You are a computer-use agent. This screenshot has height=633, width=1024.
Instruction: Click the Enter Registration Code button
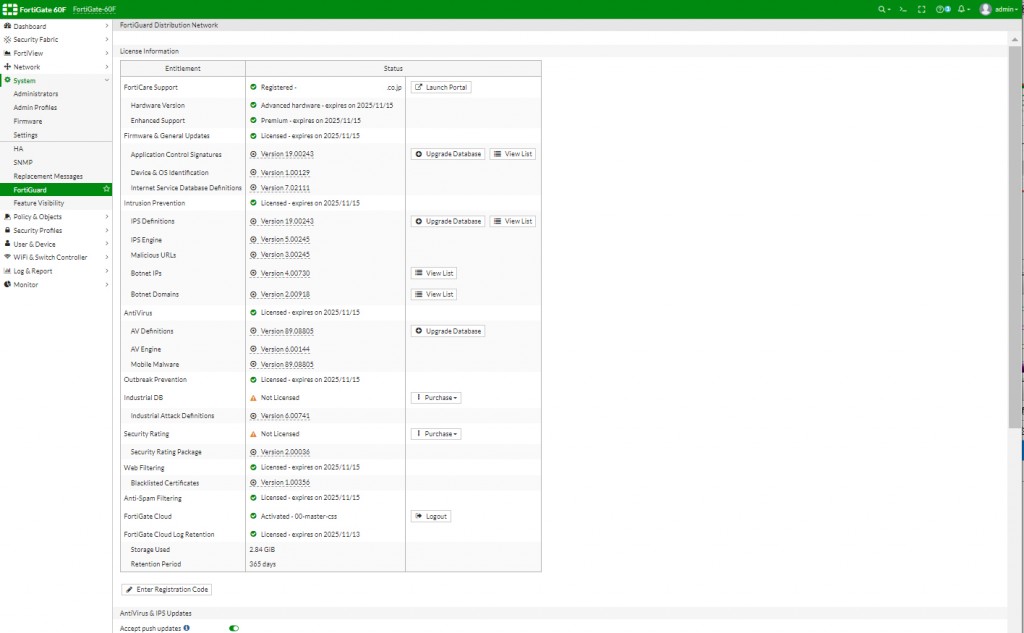(x=167, y=589)
